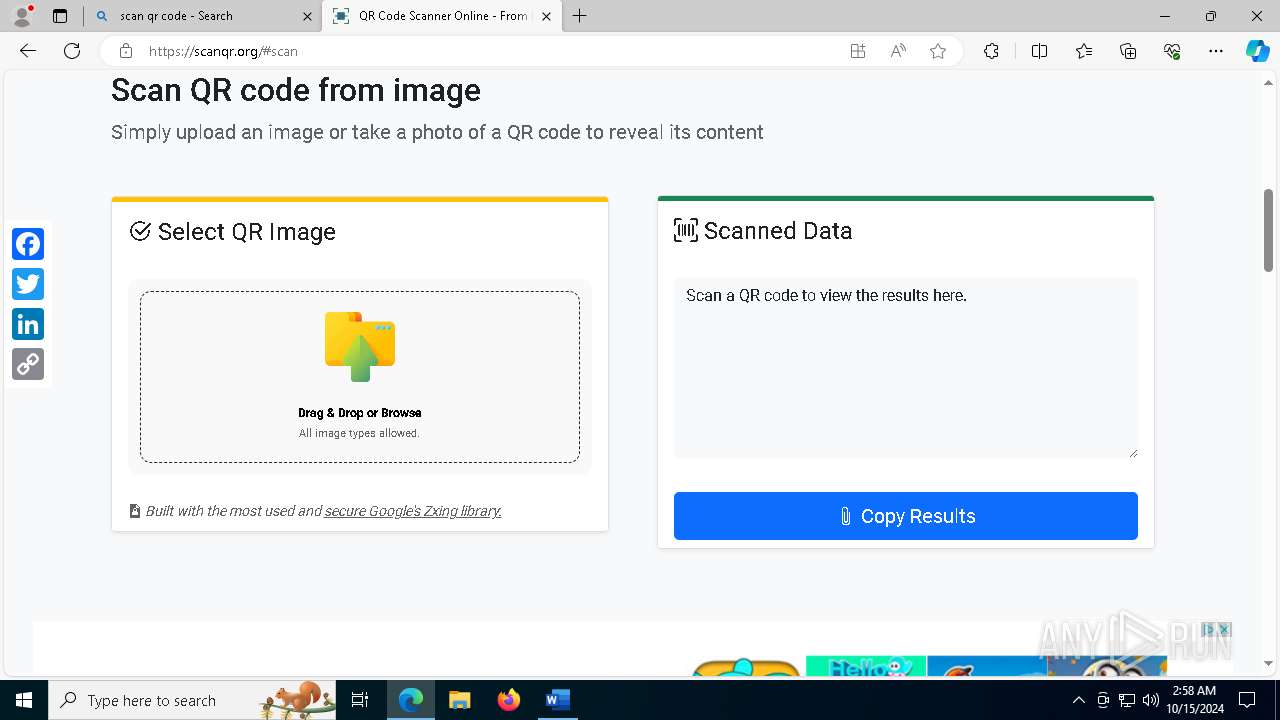Close the scan qr code - Search tab

click(307, 16)
